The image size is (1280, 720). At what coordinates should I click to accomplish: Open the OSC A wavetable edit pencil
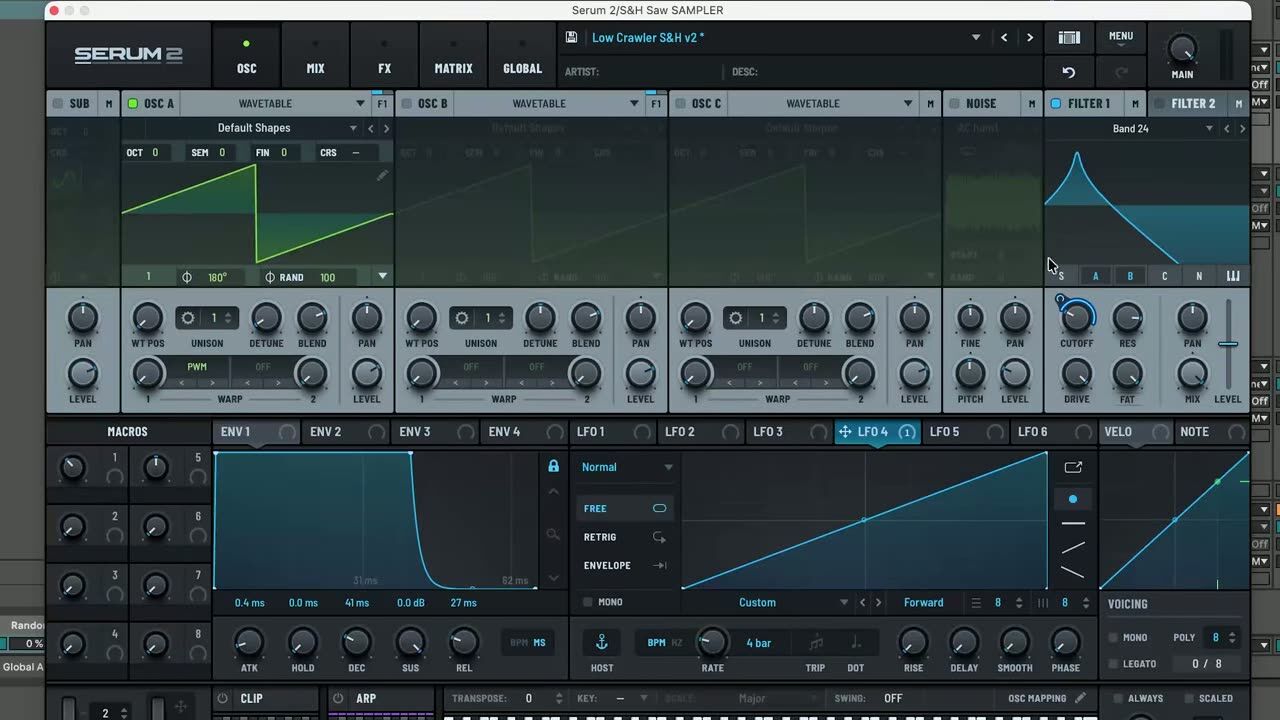[382, 176]
